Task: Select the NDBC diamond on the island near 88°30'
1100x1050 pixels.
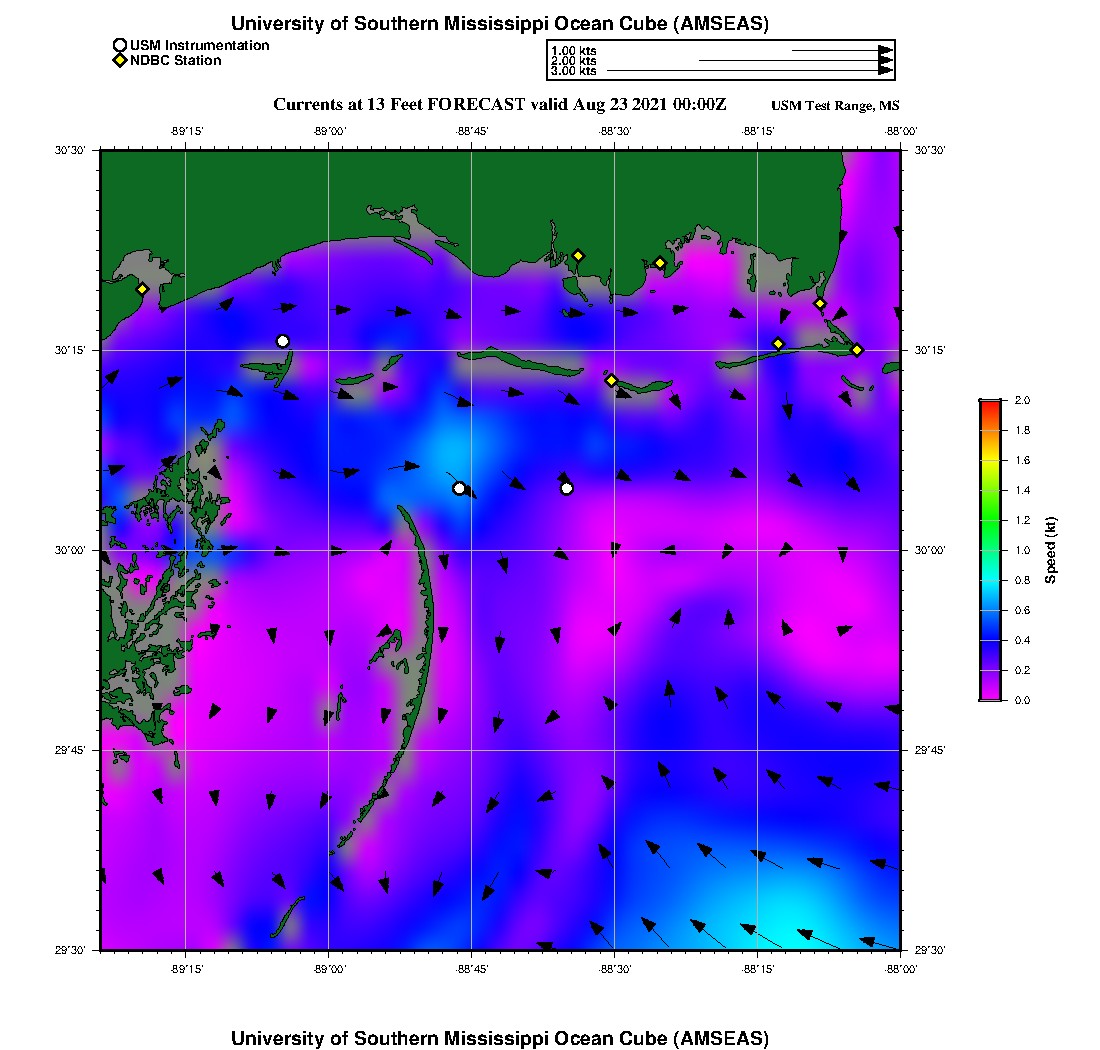Action: 611,380
